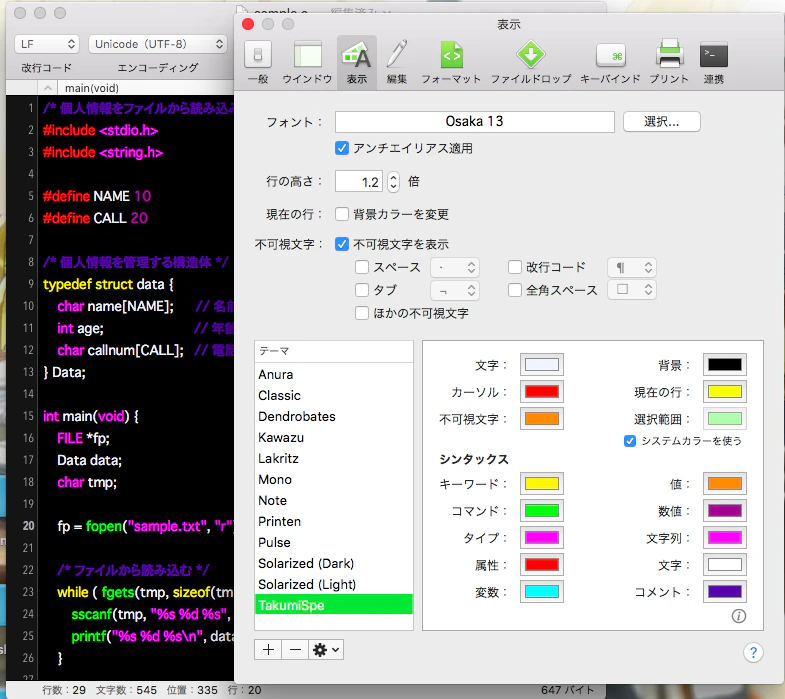
Task: Click the 行の高さ 1.2 input field
Action: pyautogui.click(x=359, y=181)
